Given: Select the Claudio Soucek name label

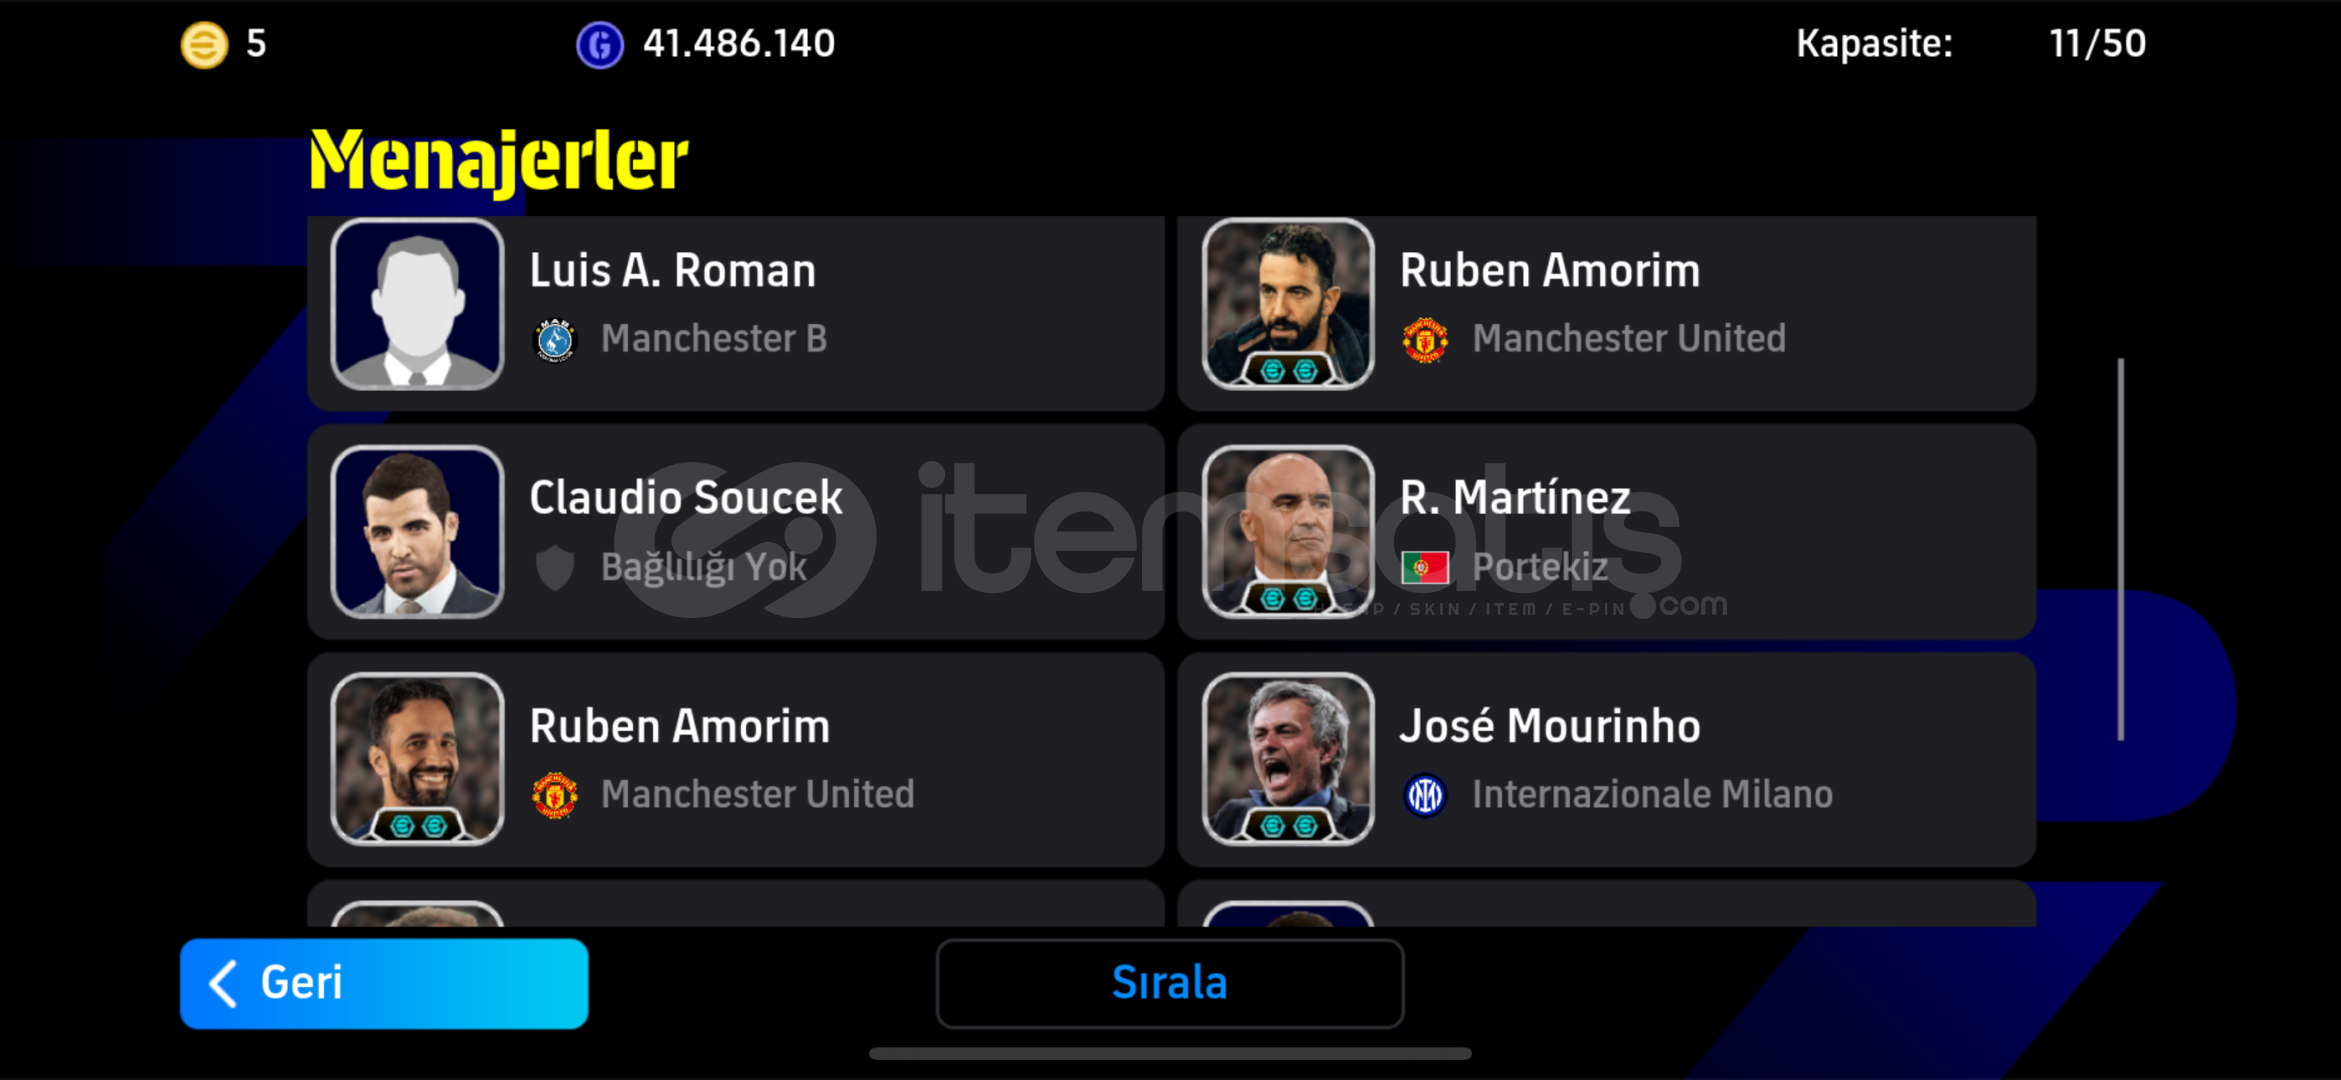Looking at the screenshot, I should pos(686,497).
